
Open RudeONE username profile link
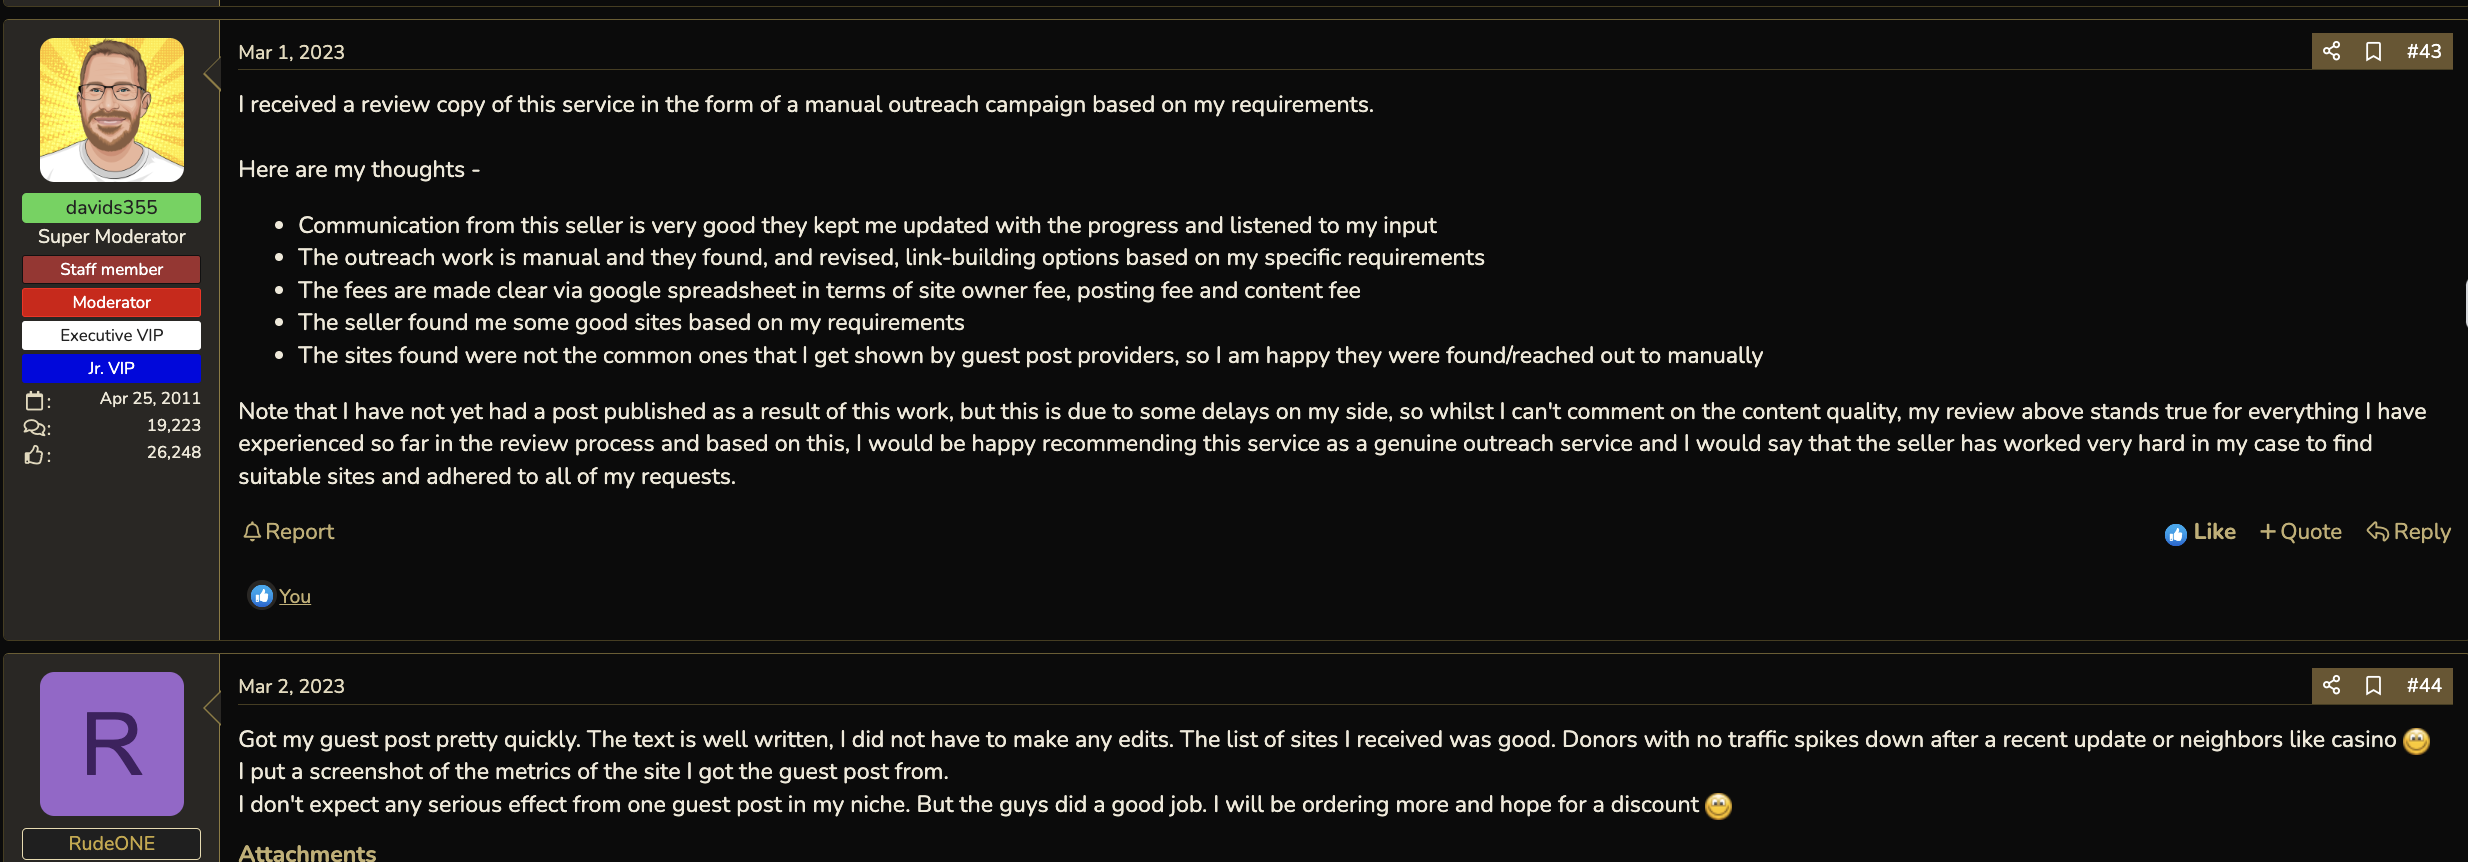point(112,843)
